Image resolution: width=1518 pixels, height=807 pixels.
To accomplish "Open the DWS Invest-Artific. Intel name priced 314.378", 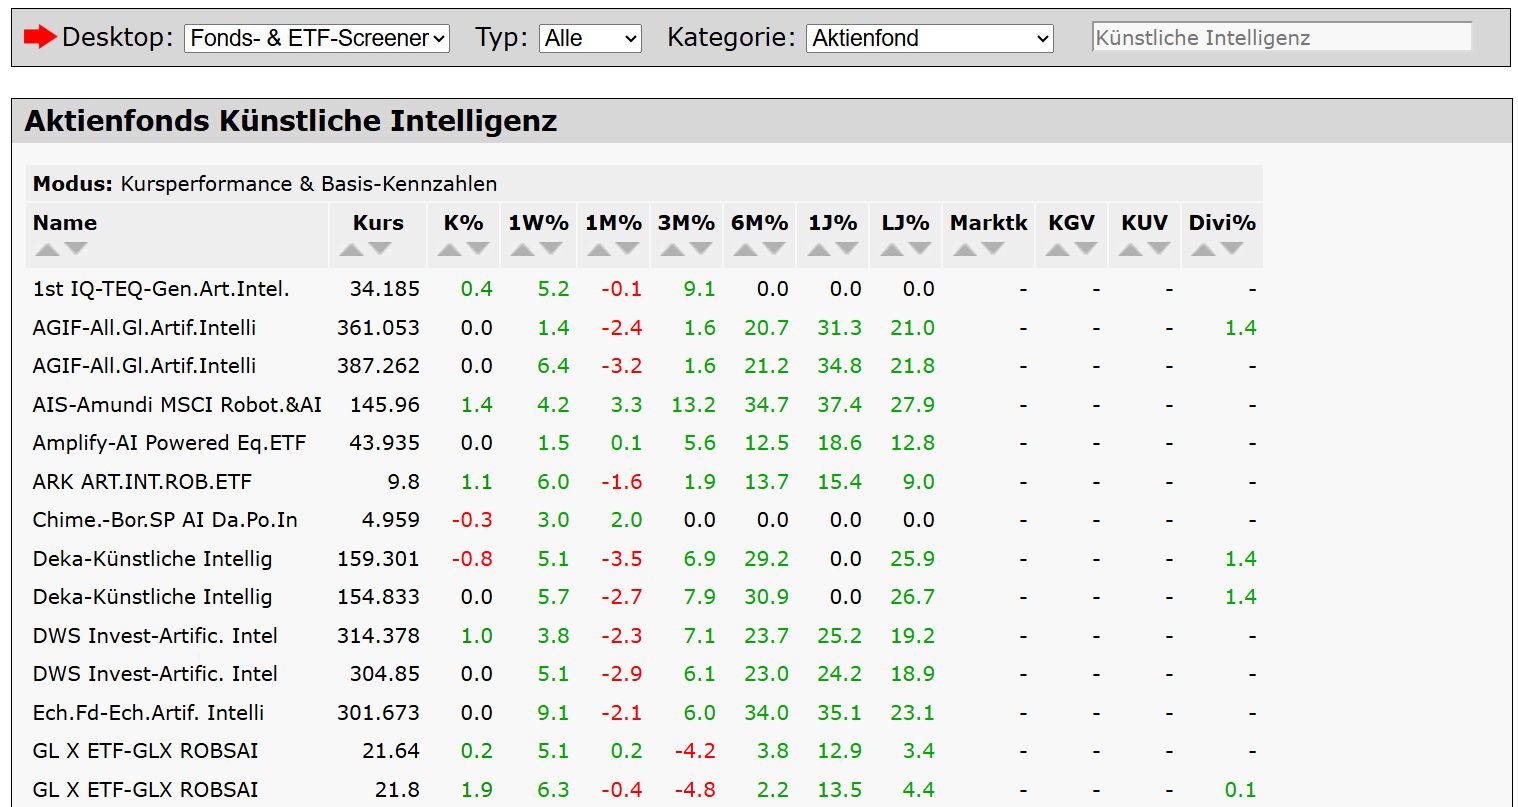I will point(155,636).
